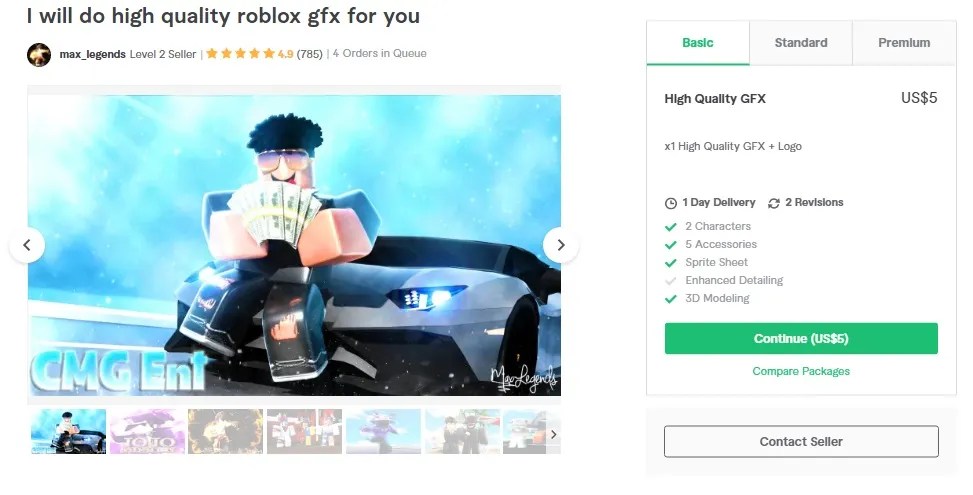Click the Contact Seller button
Screen dimensions: 973x495
point(801,442)
